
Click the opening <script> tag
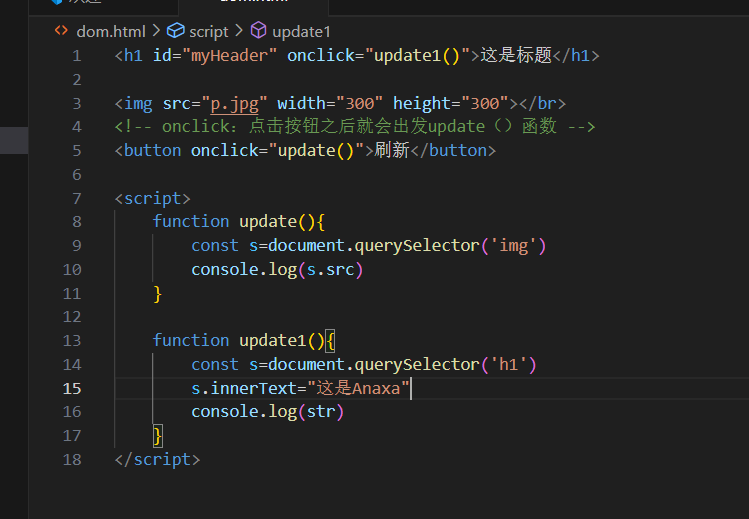point(153,198)
